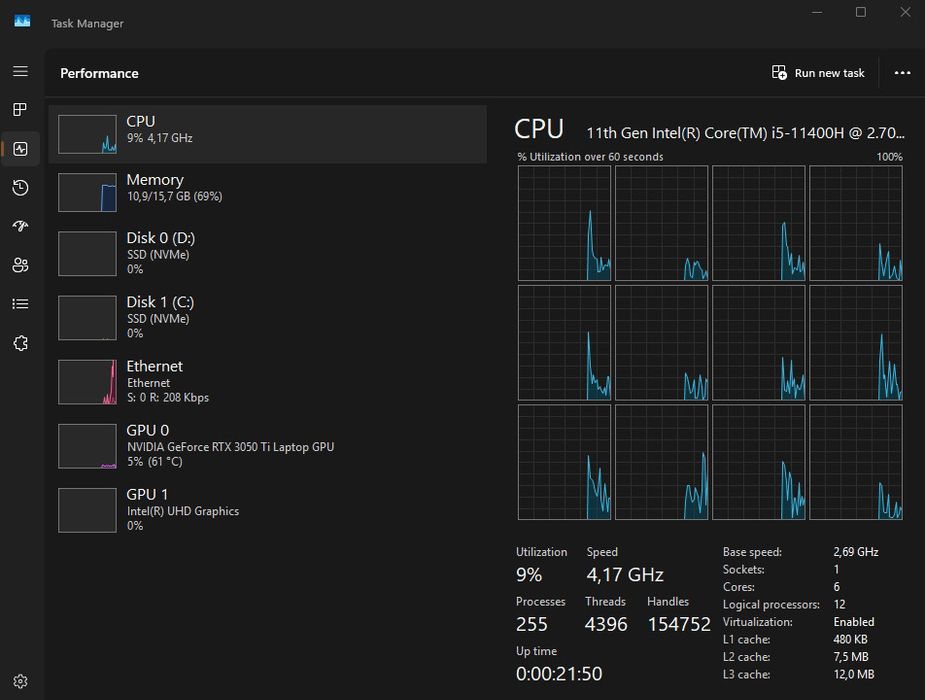The image size is (925, 700).
Task: Click the Up time value 0:00:21:50
Action: (x=559, y=673)
